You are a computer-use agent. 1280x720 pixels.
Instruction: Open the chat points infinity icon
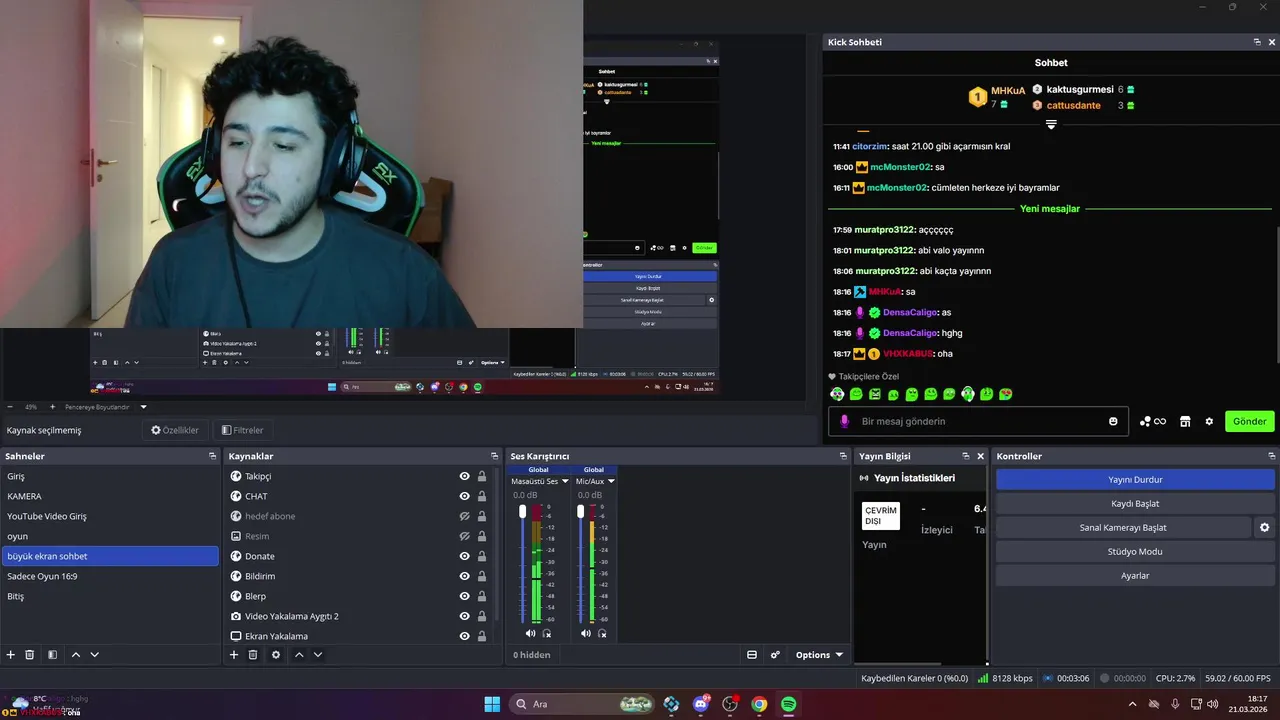point(1153,422)
